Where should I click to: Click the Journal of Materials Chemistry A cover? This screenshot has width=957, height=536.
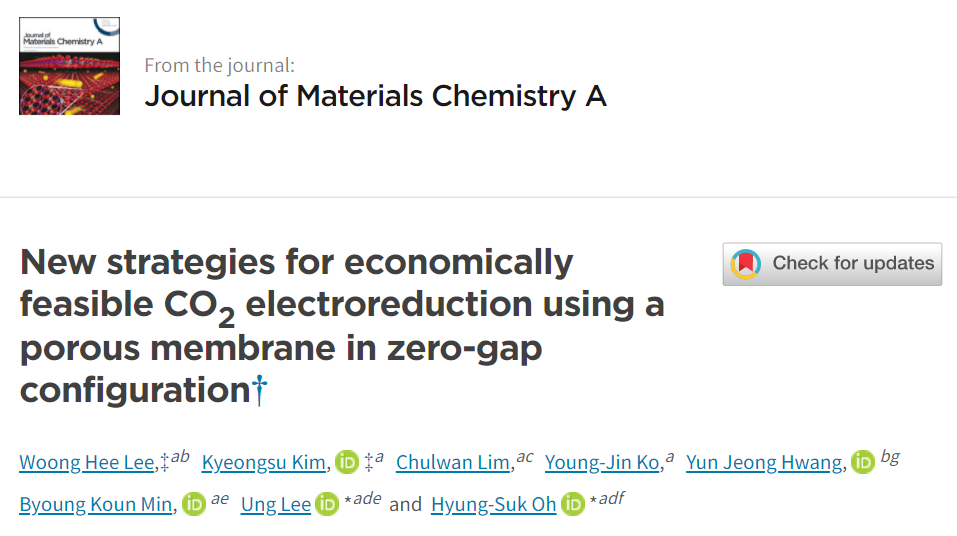pyautogui.click(x=70, y=66)
